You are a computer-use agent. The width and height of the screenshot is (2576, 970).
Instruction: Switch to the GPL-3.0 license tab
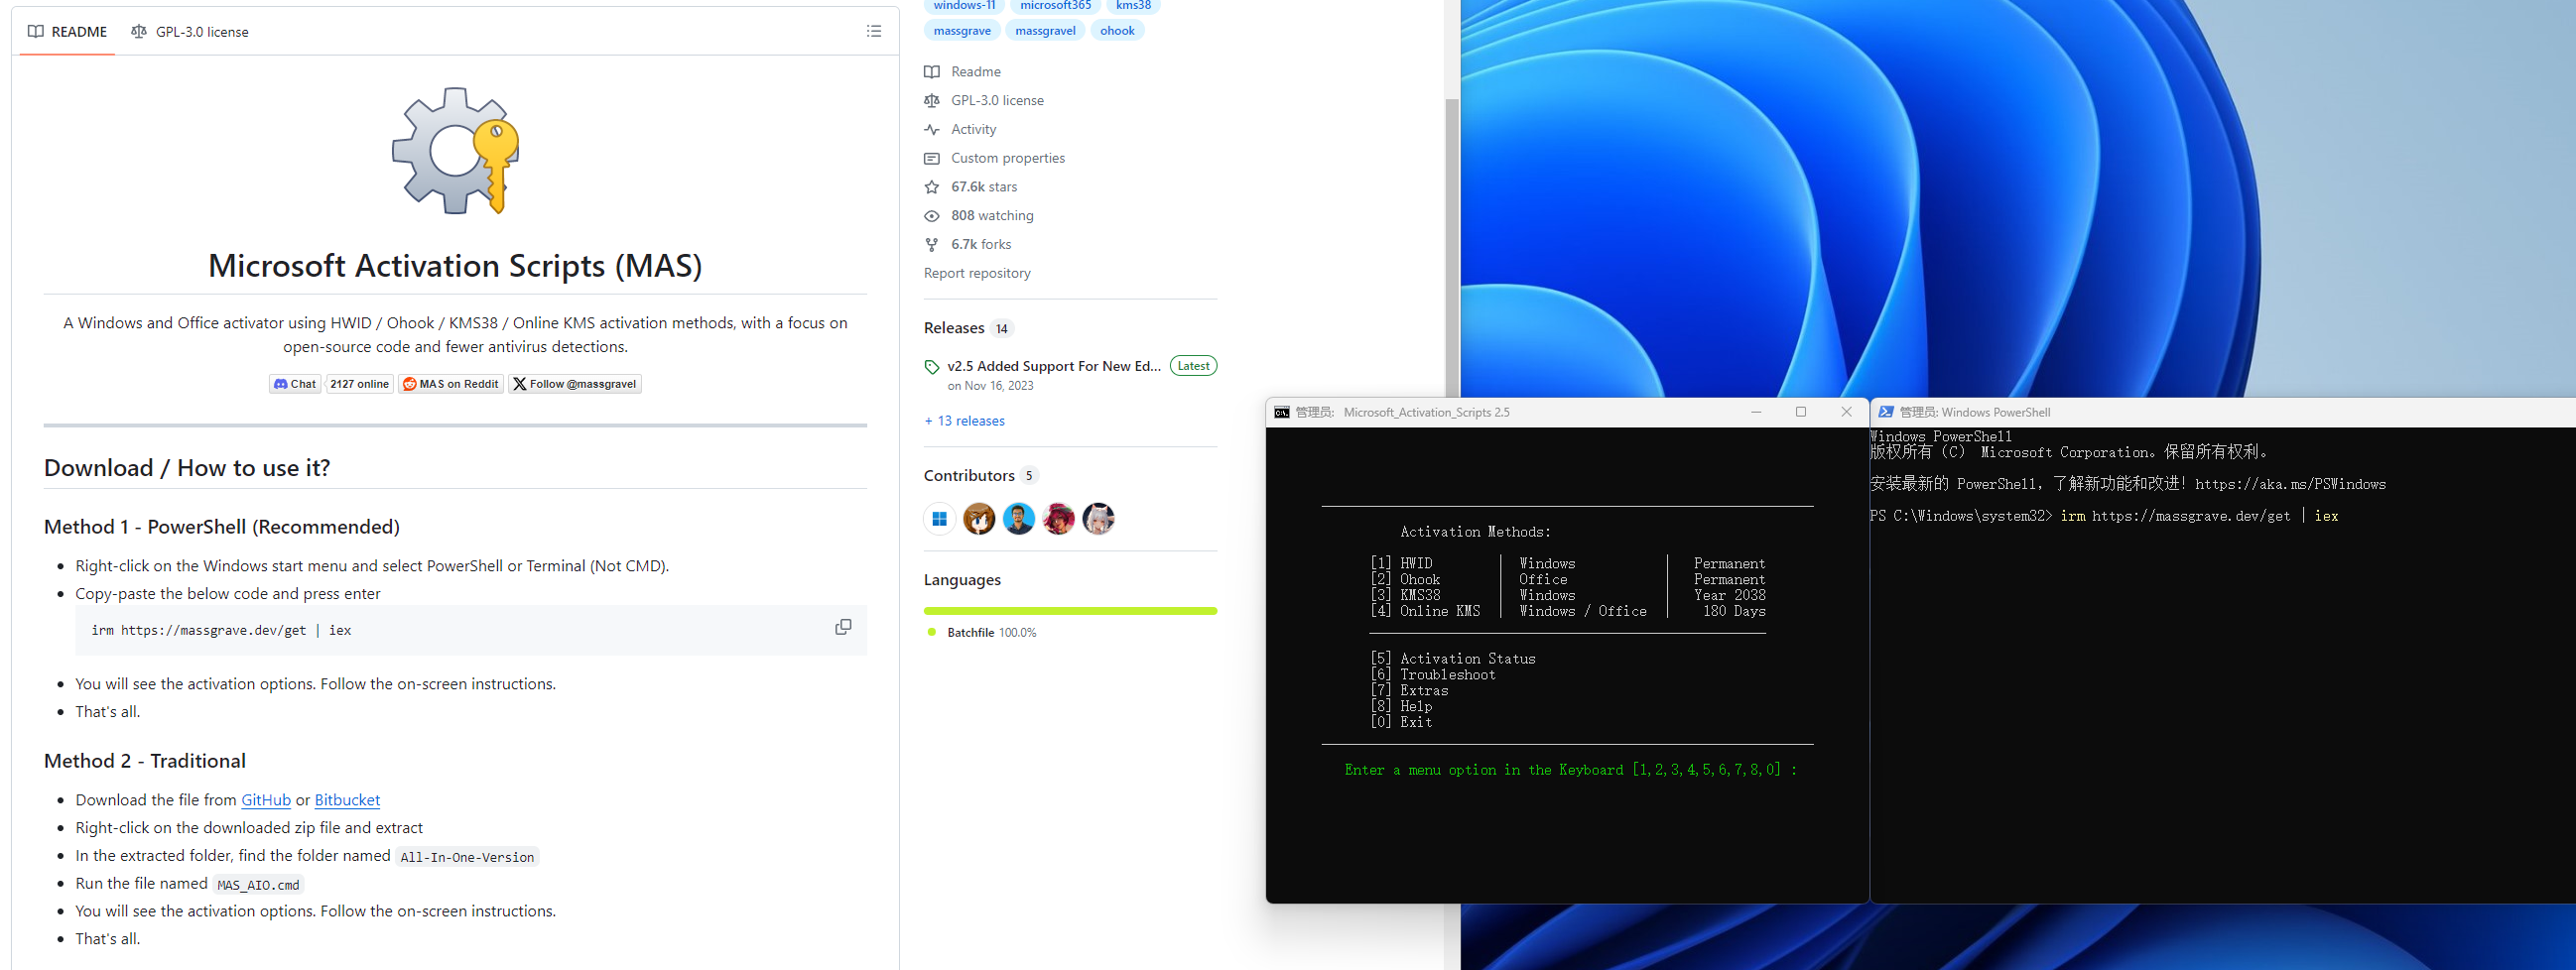[190, 32]
